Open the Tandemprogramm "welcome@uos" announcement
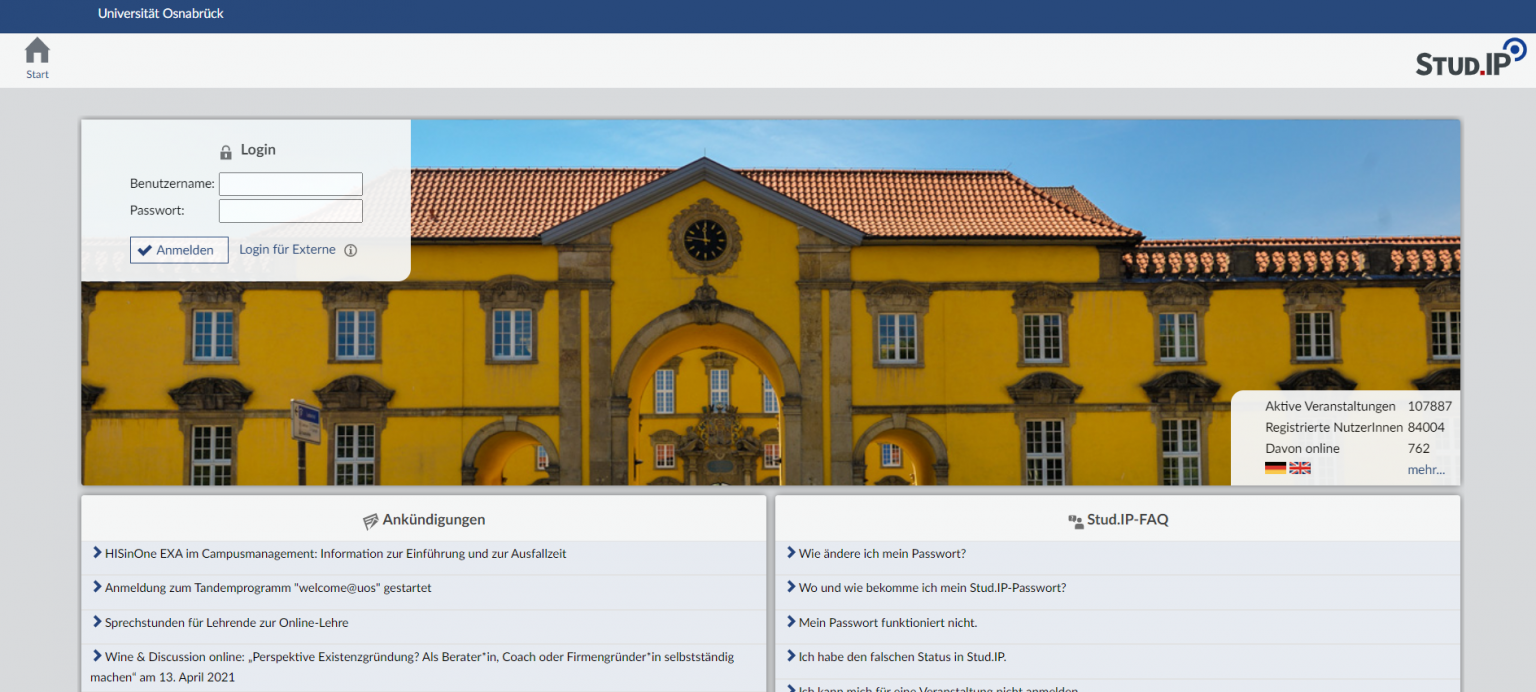The height and width of the screenshot is (692, 1536). (270, 588)
